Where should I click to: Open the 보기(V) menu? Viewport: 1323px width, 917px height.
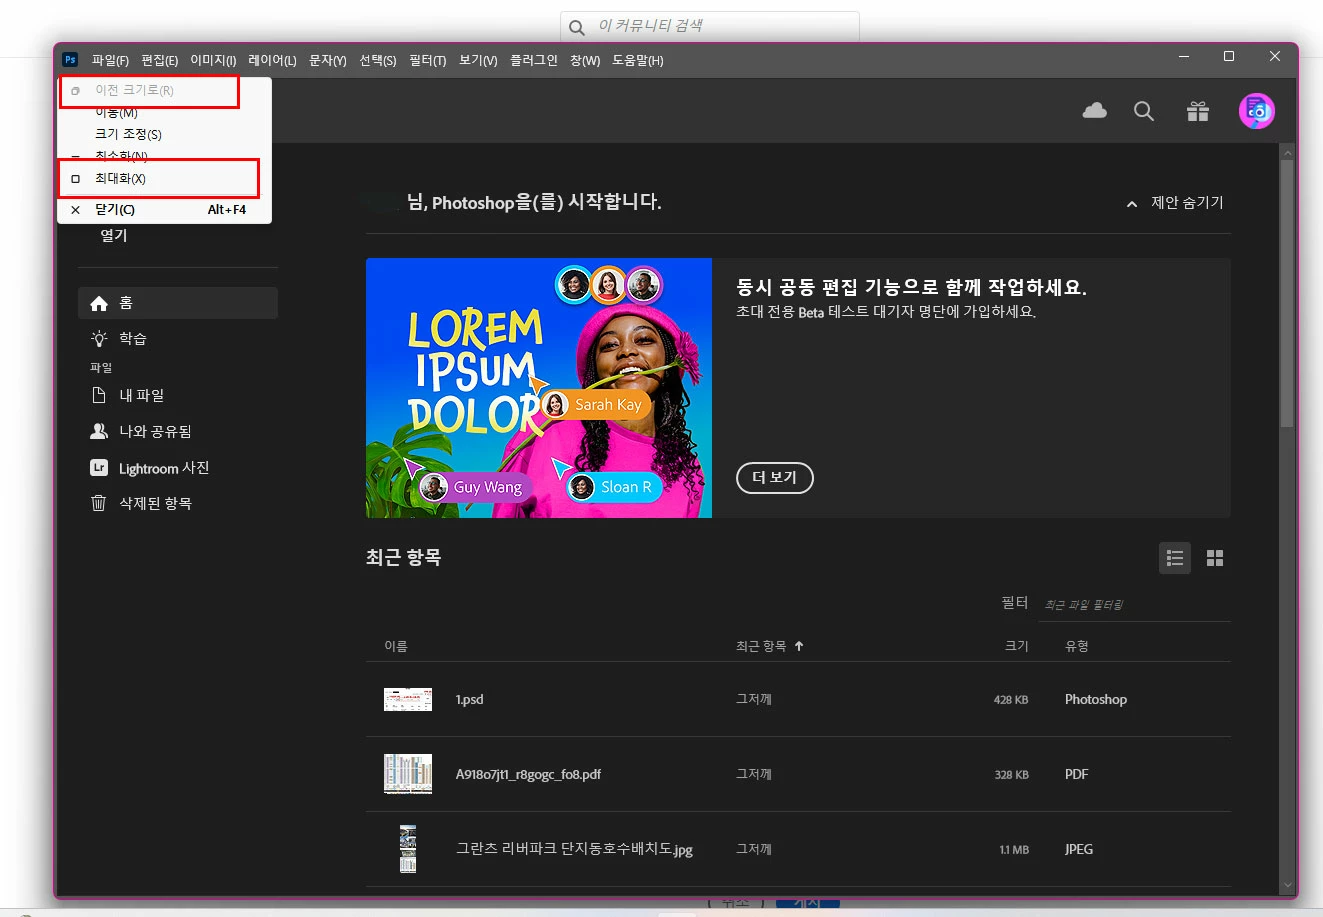pos(478,61)
